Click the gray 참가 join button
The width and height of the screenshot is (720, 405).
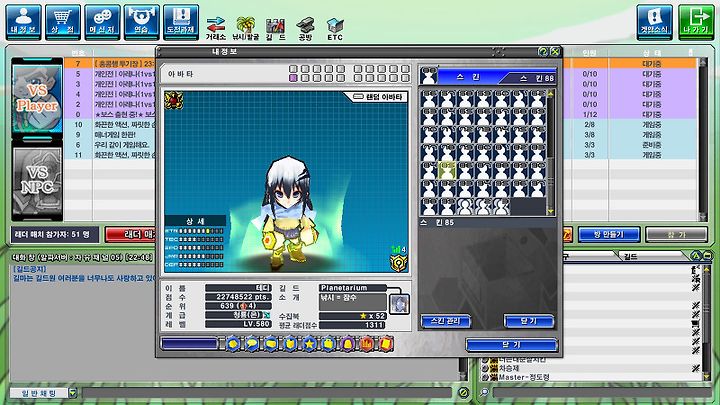coord(676,235)
